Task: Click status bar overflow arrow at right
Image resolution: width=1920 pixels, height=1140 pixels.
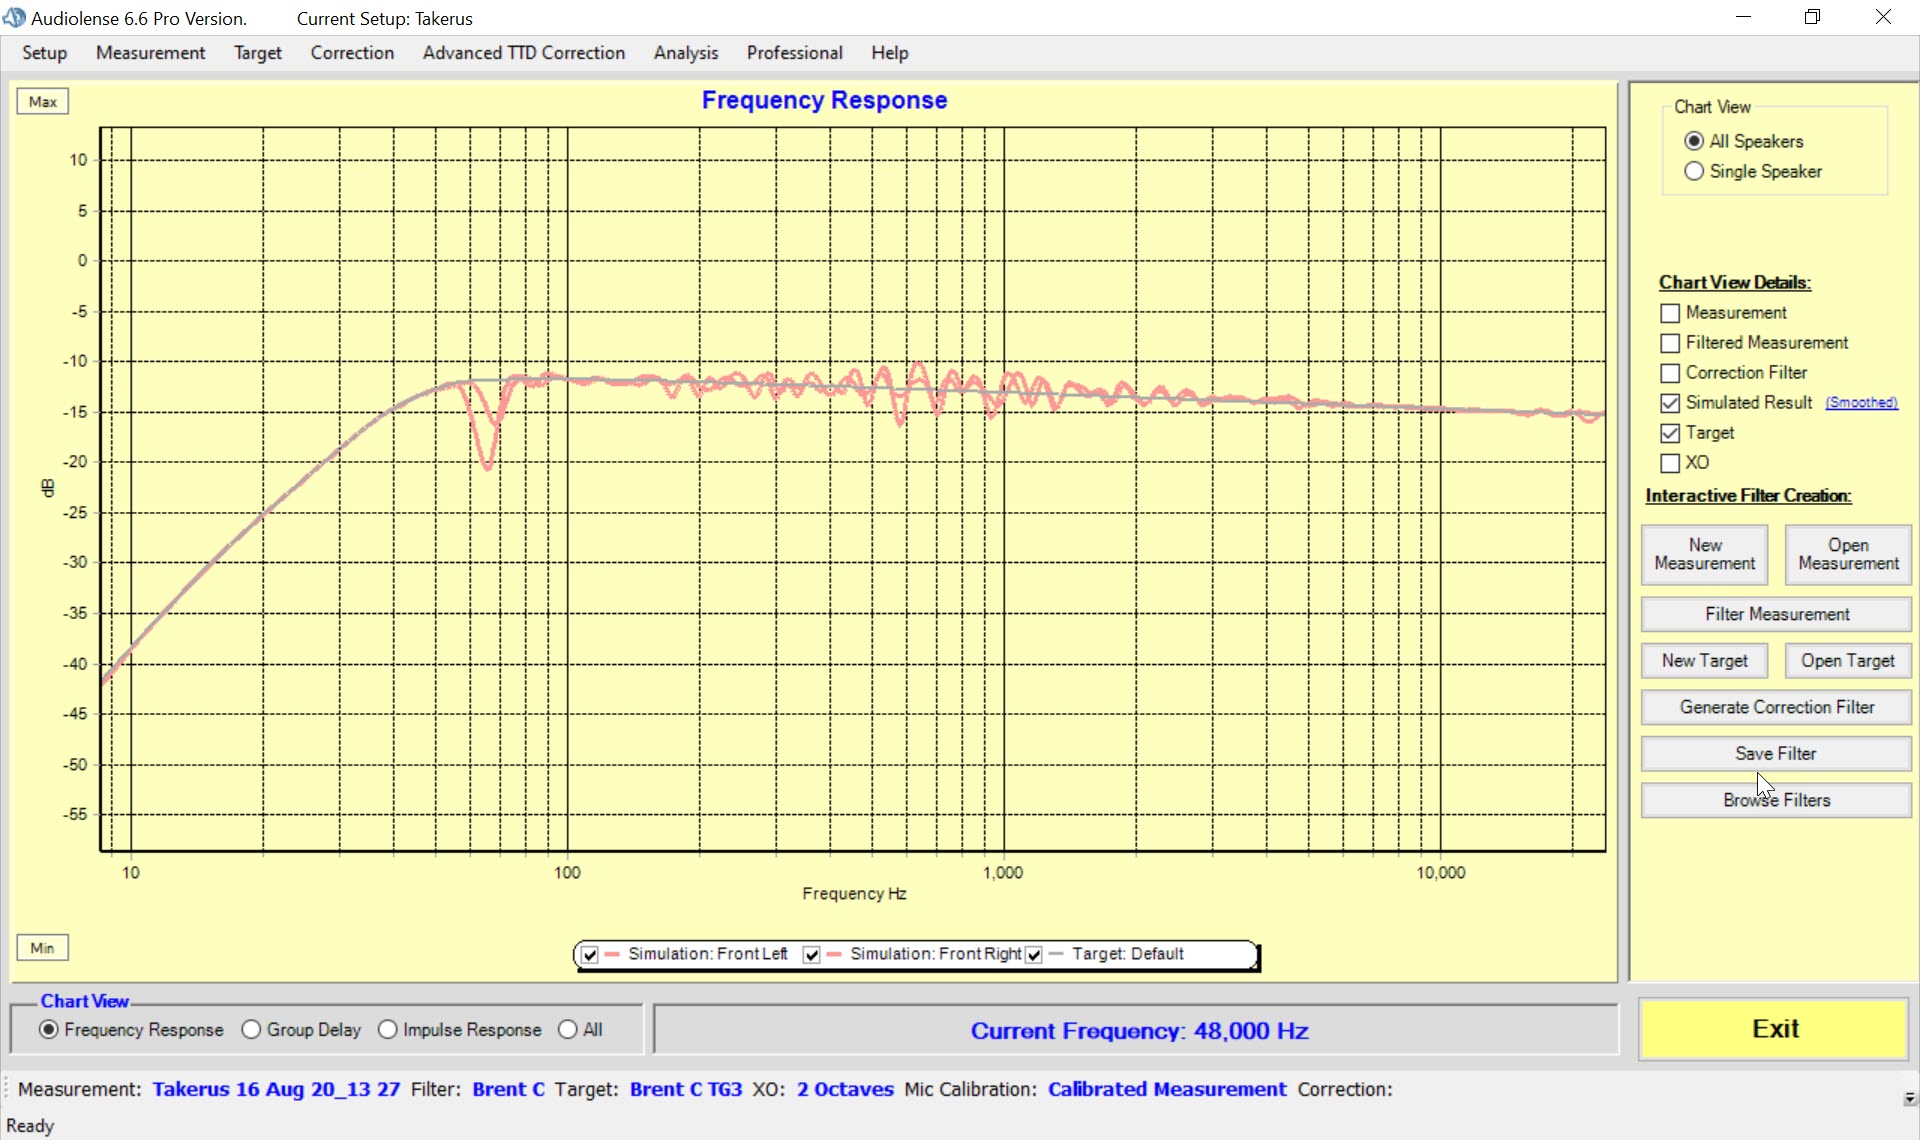Action: [x=1910, y=1098]
